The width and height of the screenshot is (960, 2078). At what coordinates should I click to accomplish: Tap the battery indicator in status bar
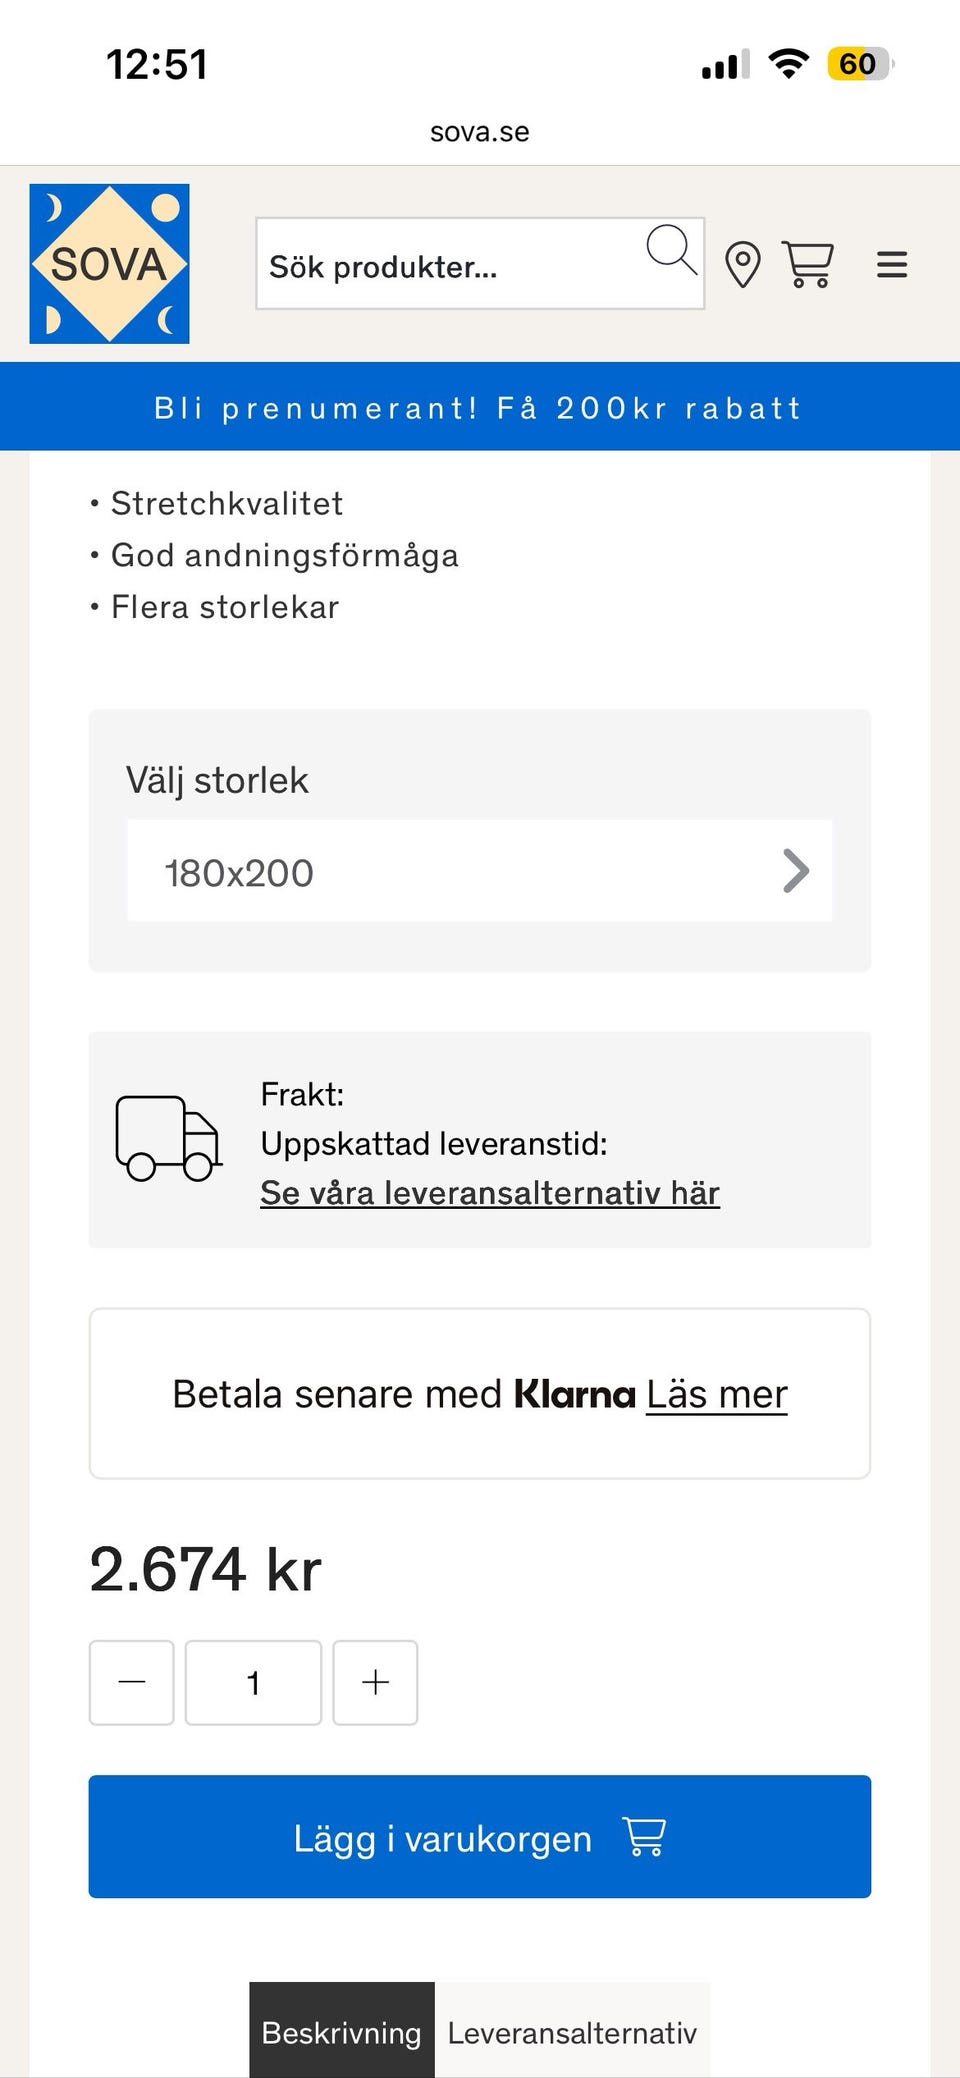point(858,64)
